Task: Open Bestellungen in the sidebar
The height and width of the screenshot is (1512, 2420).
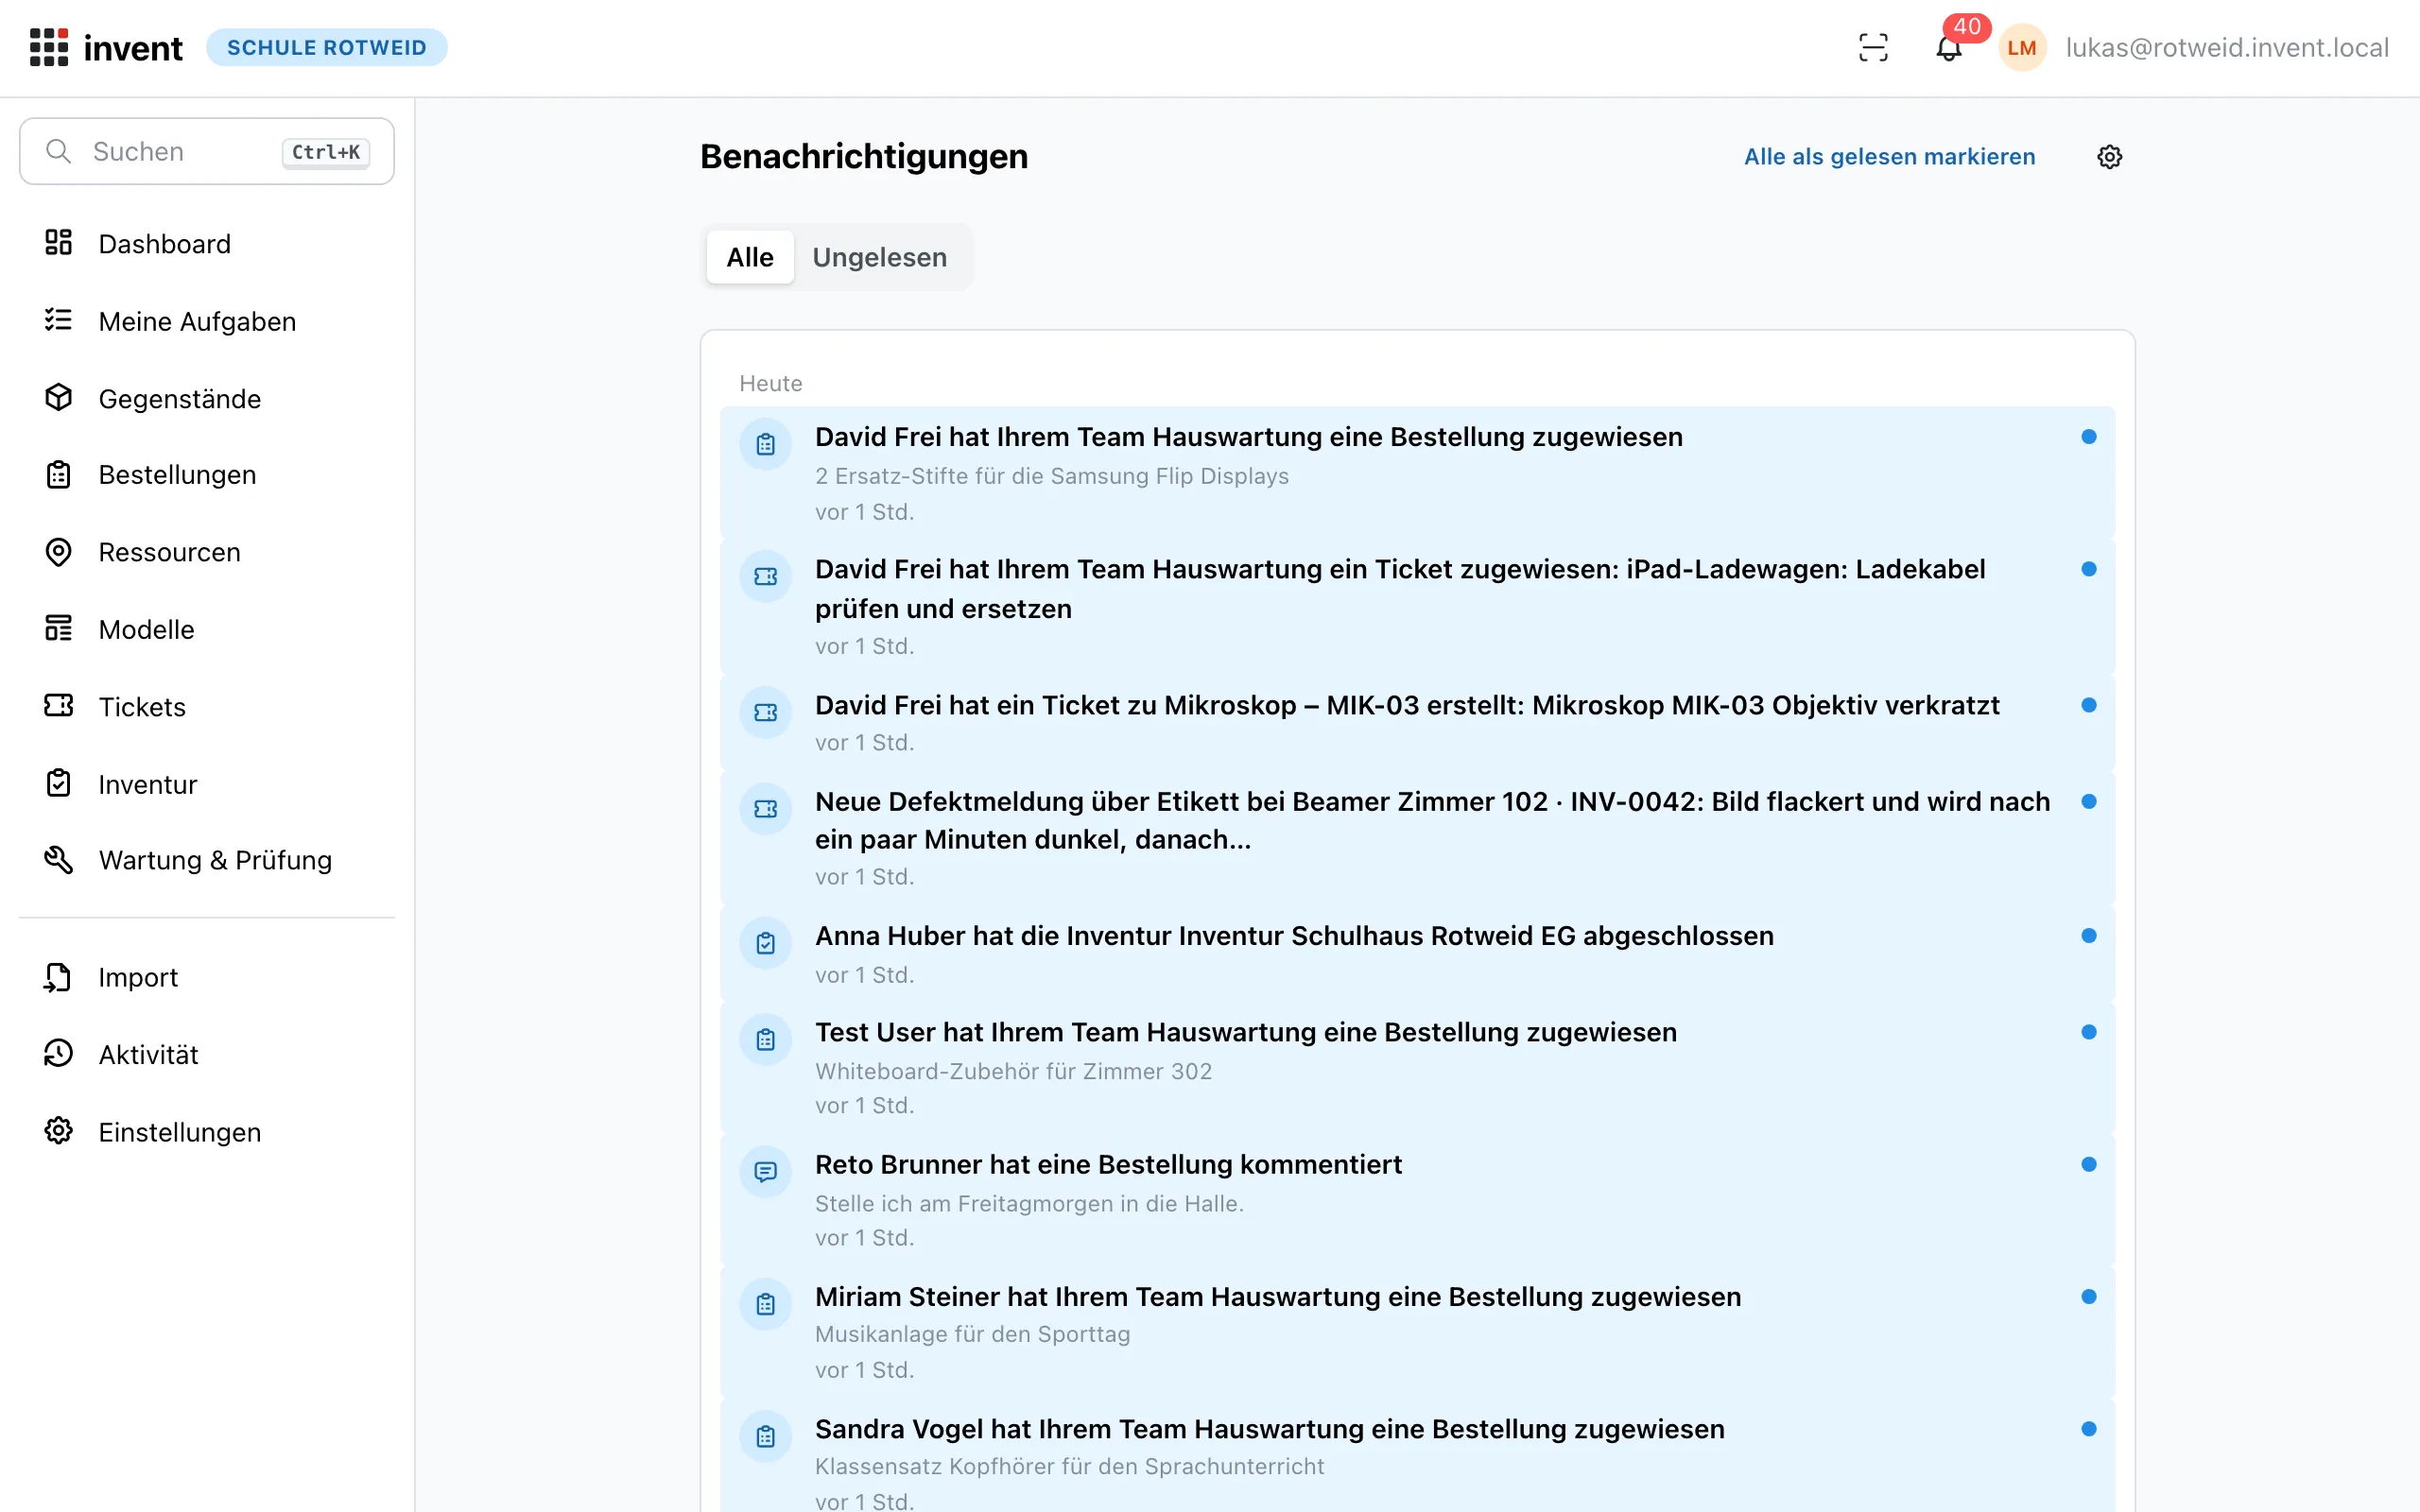Action: 207,475
